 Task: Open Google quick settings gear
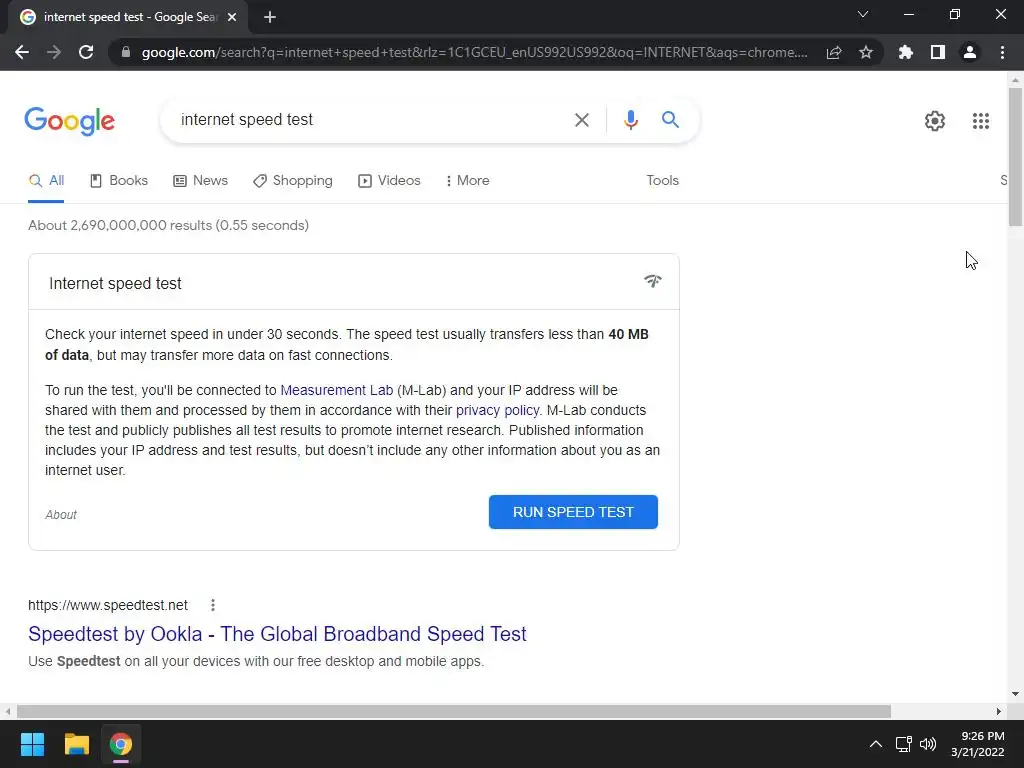click(x=935, y=121)
